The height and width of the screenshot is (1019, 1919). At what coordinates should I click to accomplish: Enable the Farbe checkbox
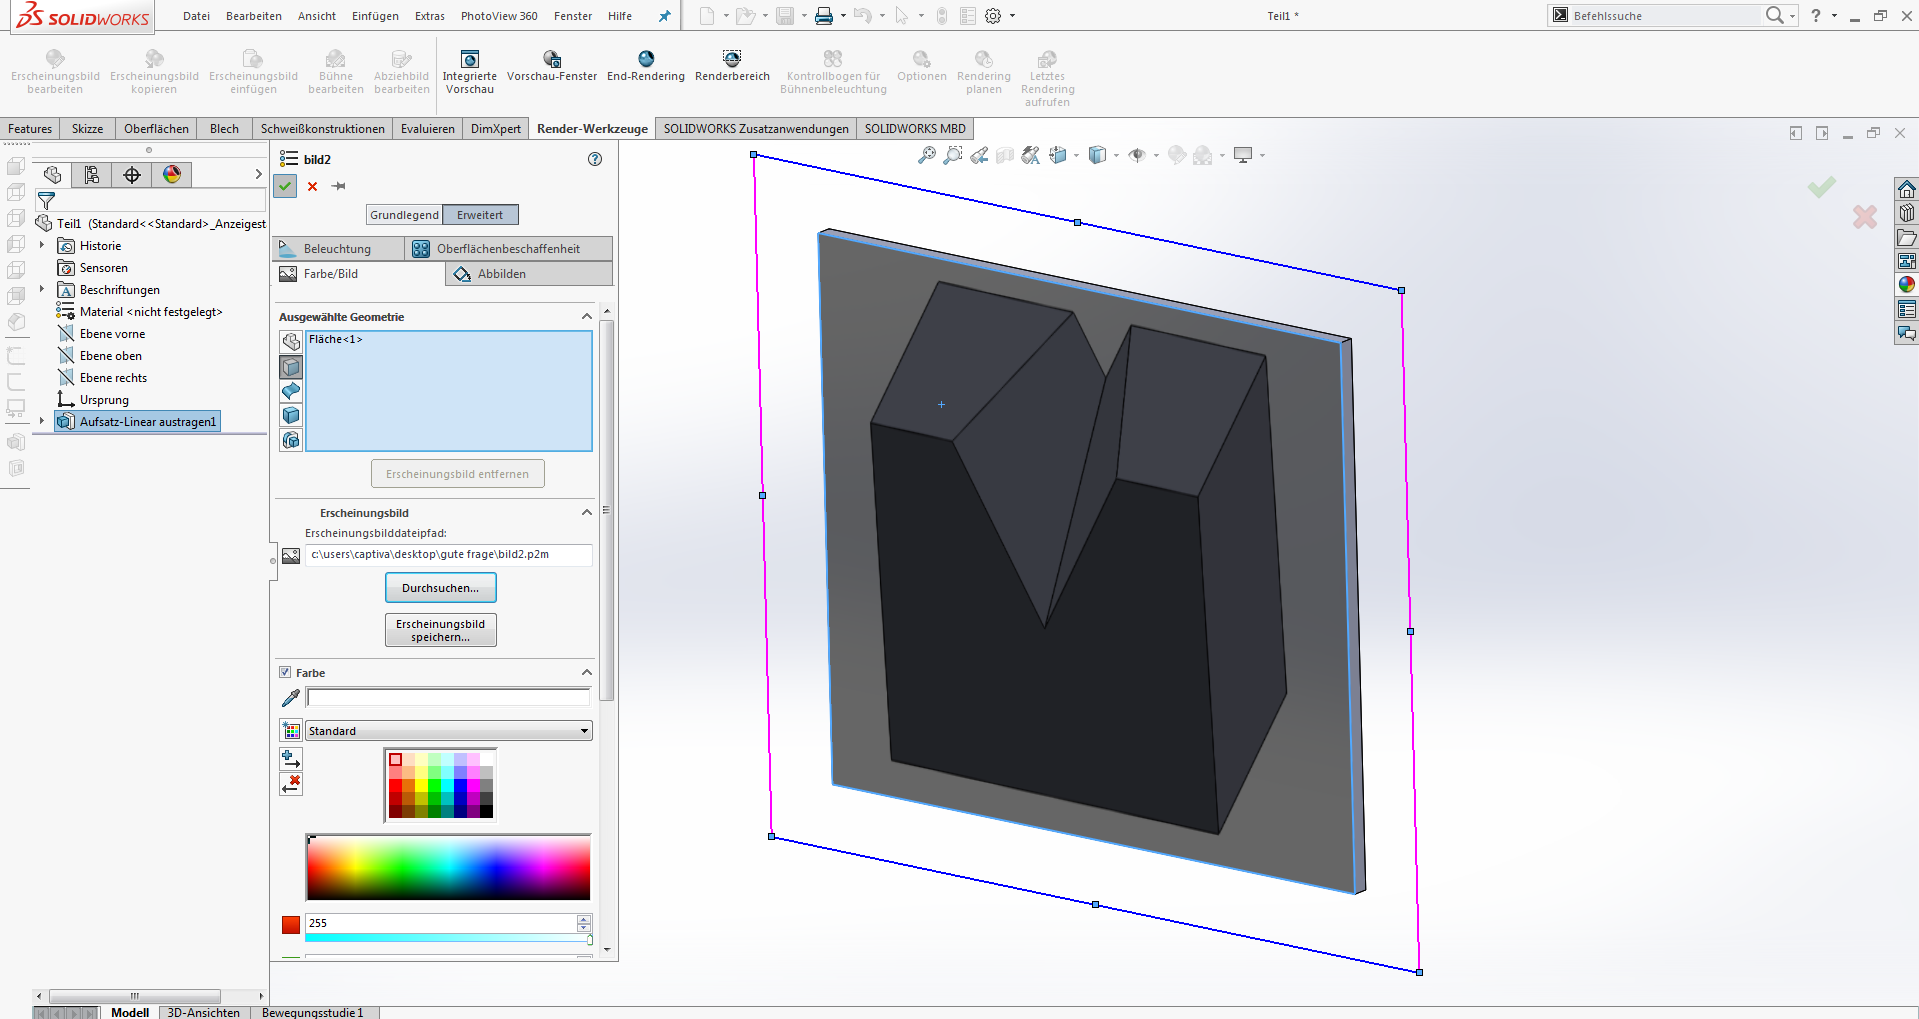(x=285, y=672)
